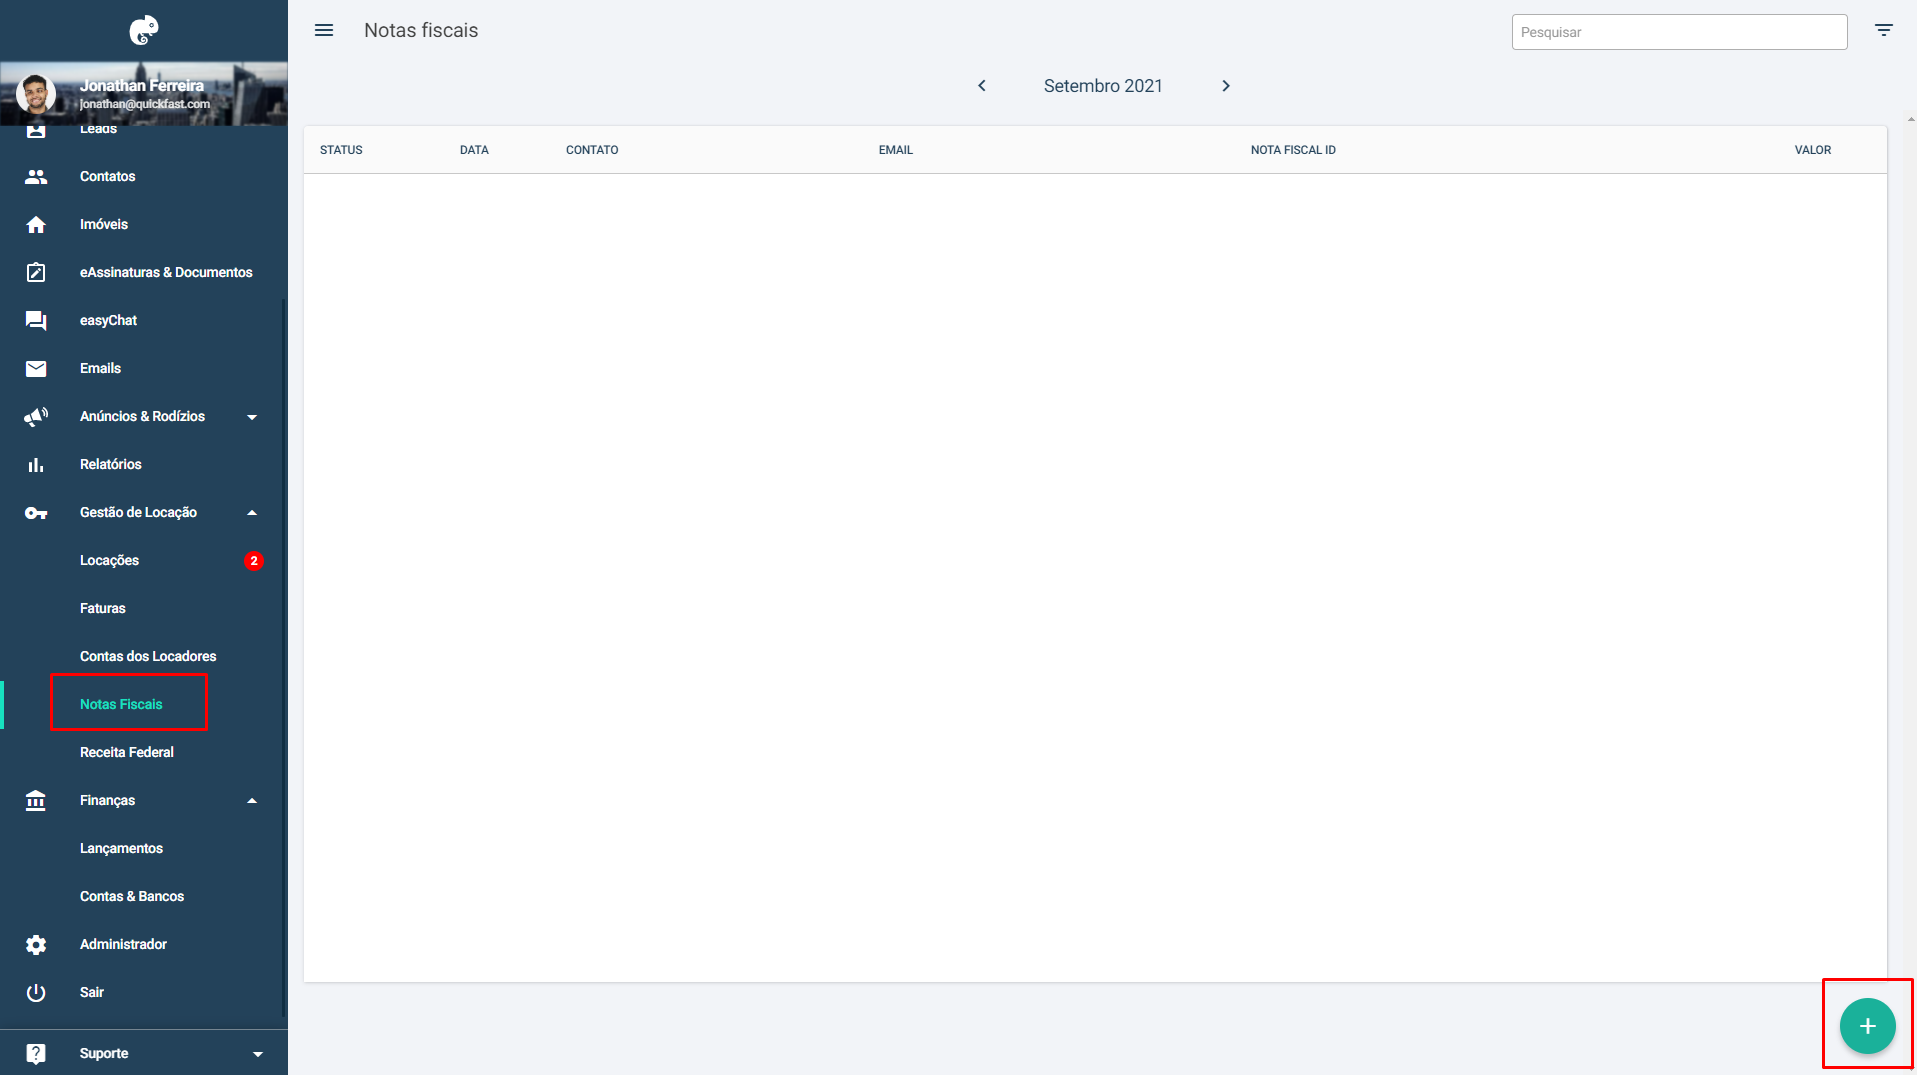Click the Sair power icon
The width and height of the screenshot is (1920, 1080).
coord(36,993)
